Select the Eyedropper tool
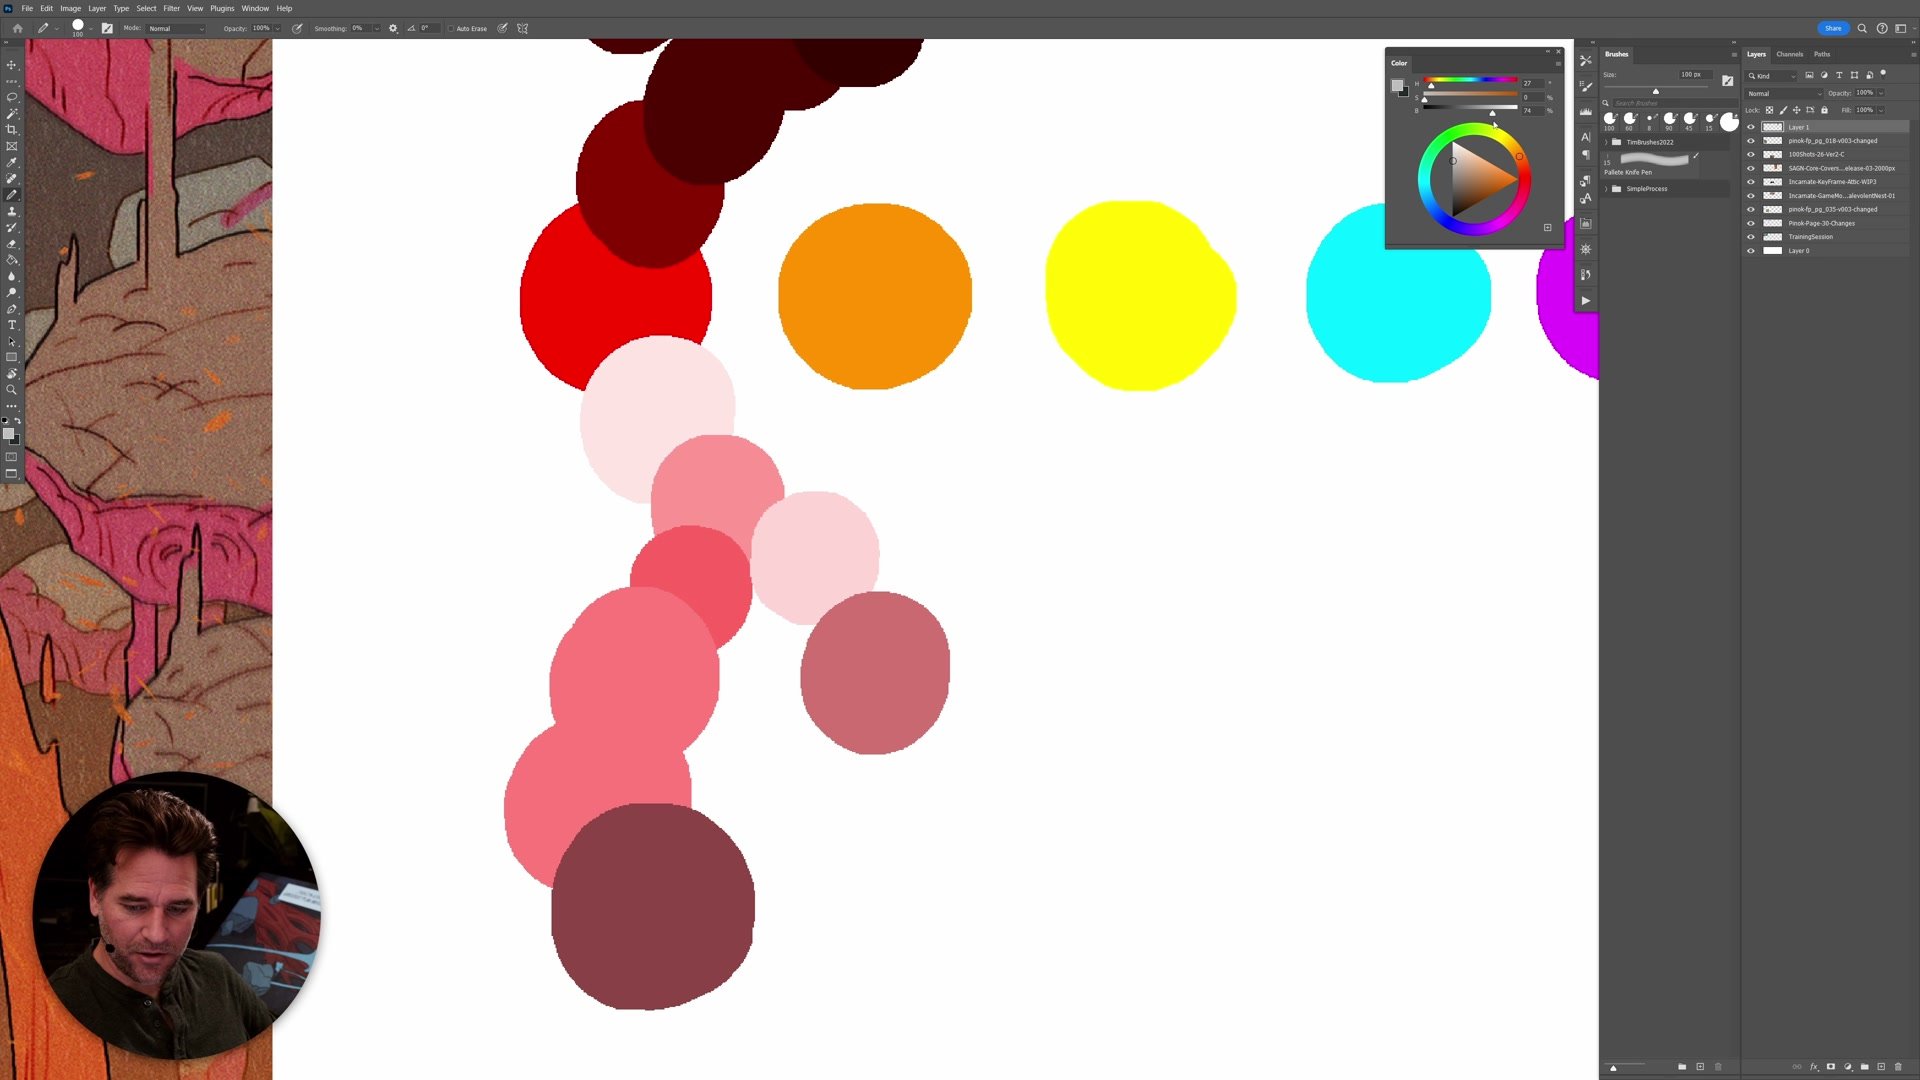Image resolution: width=1920 pixels, height=1080 pixels. click(12, 162)
